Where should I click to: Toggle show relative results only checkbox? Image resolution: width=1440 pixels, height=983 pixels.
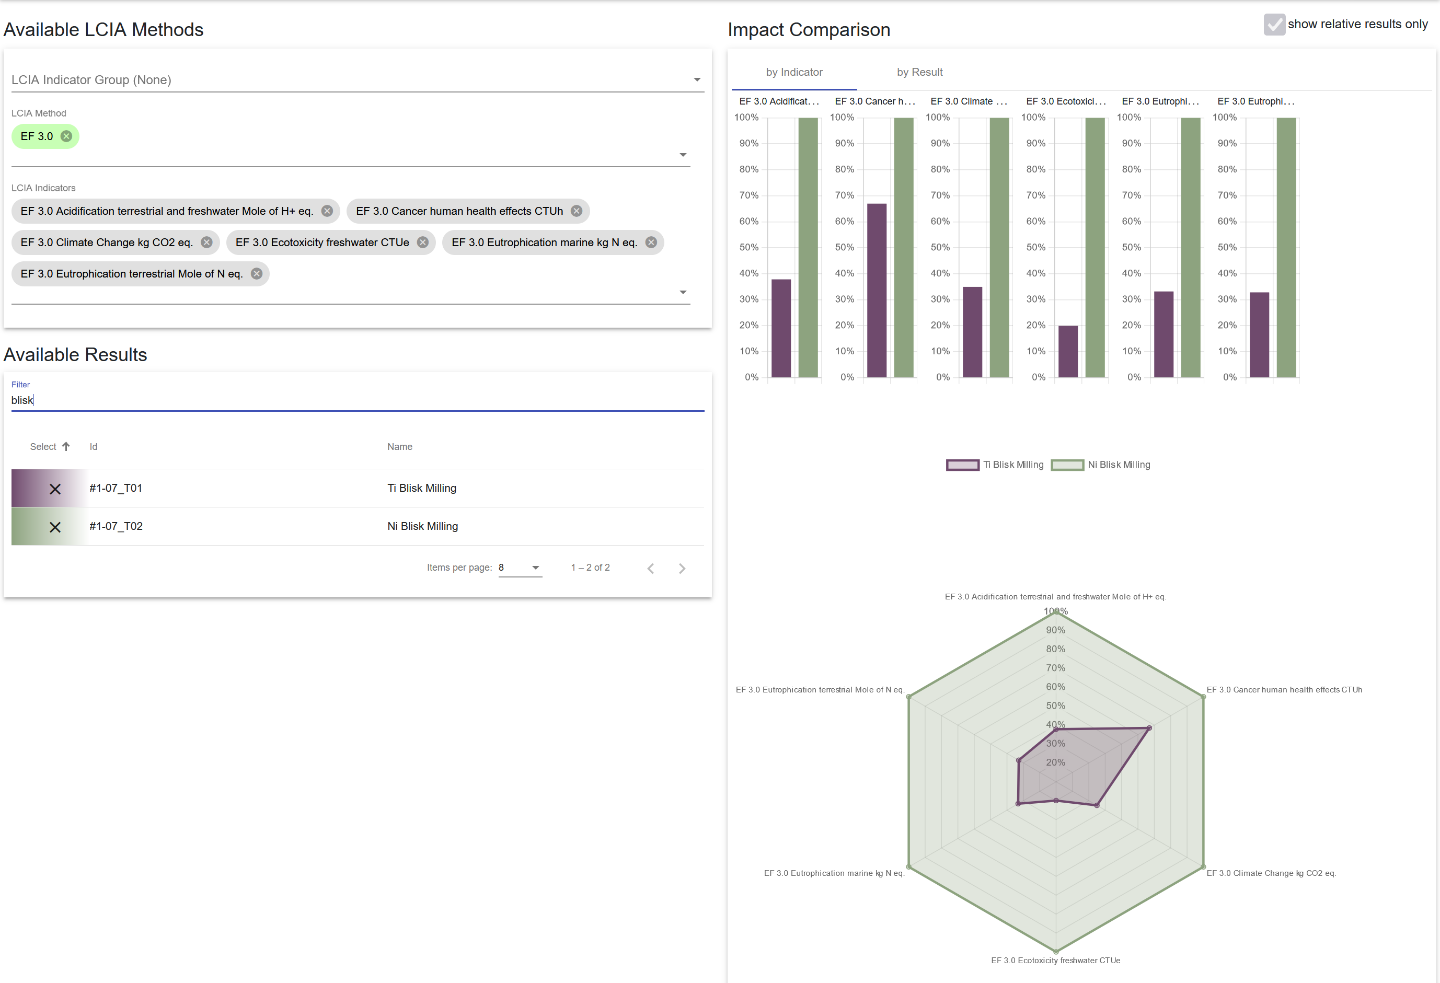point(1274,24)
